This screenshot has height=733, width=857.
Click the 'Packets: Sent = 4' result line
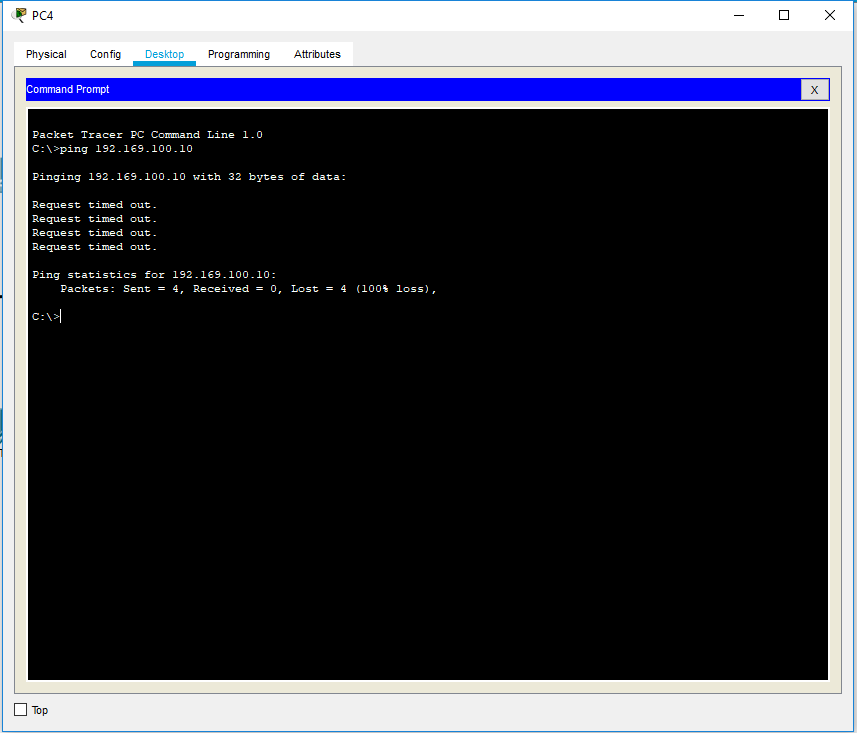coord(248,289)
